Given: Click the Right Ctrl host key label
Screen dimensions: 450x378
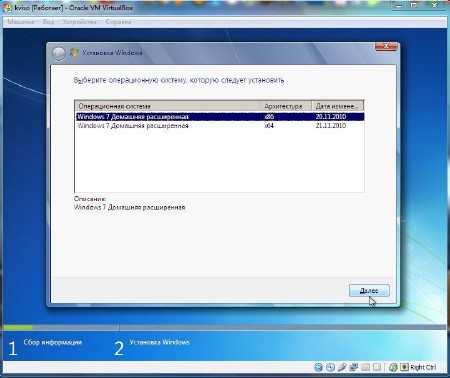Looking at the screenshot, I should click(x=423, y=367).
